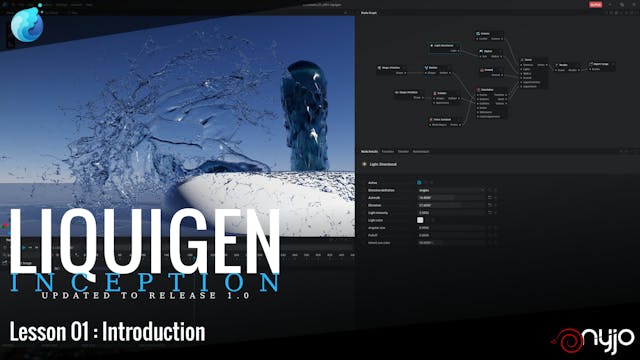Click the Angular size value field

[451, 228]
